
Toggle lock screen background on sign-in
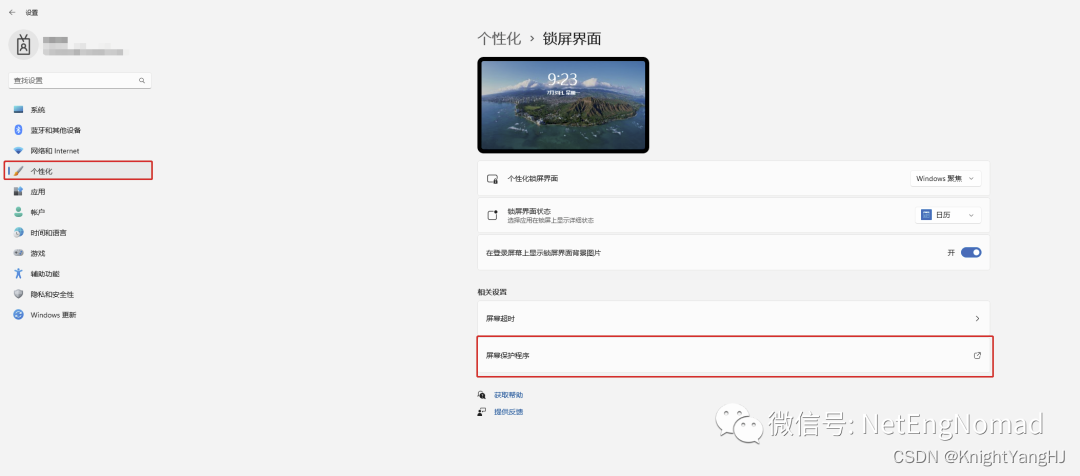(971, 253)
